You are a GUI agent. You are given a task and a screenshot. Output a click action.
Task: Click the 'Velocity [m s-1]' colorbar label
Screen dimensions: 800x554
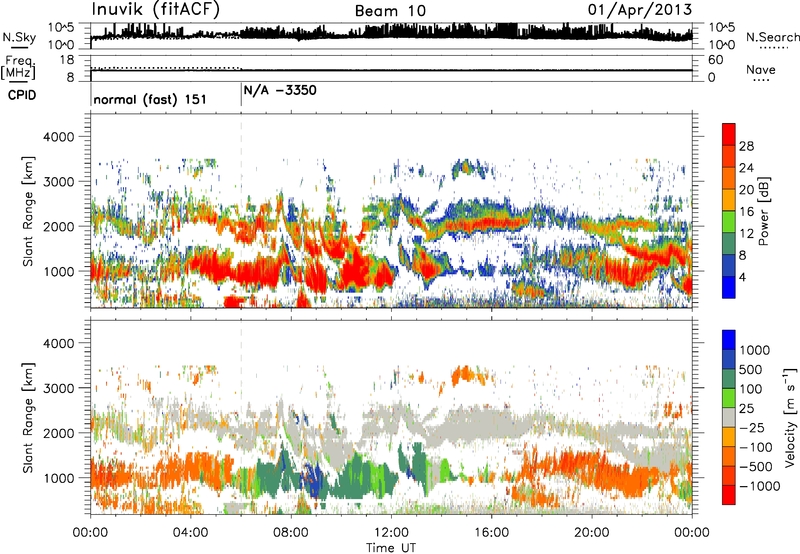[x=790, y=417]
